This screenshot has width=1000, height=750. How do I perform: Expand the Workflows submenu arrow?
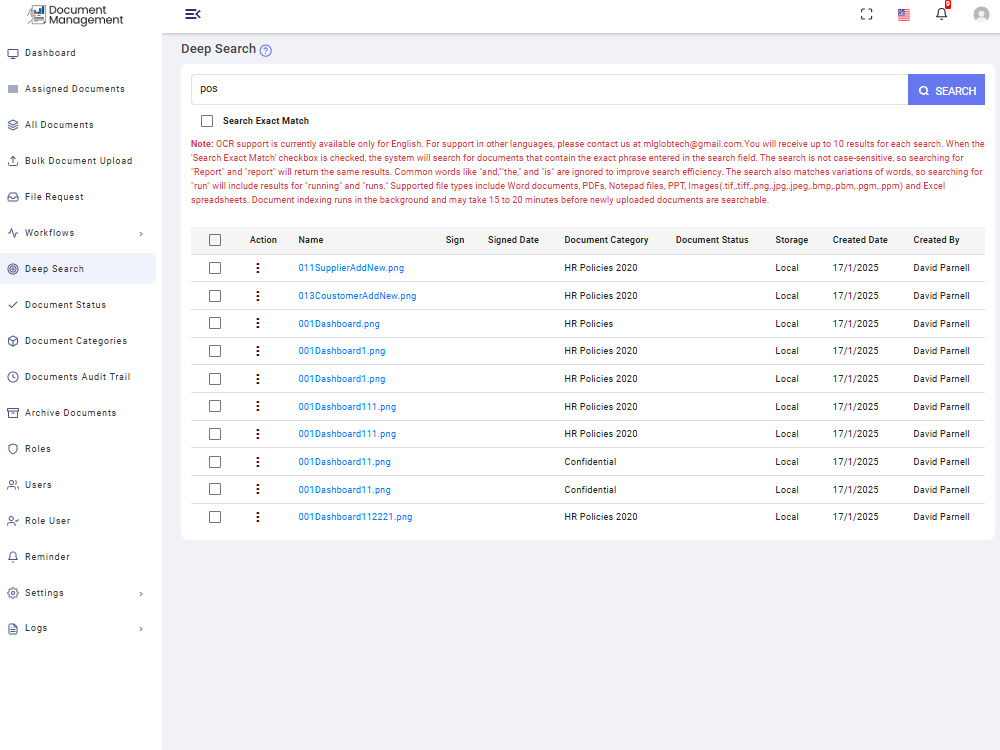(x=141, y=233)
